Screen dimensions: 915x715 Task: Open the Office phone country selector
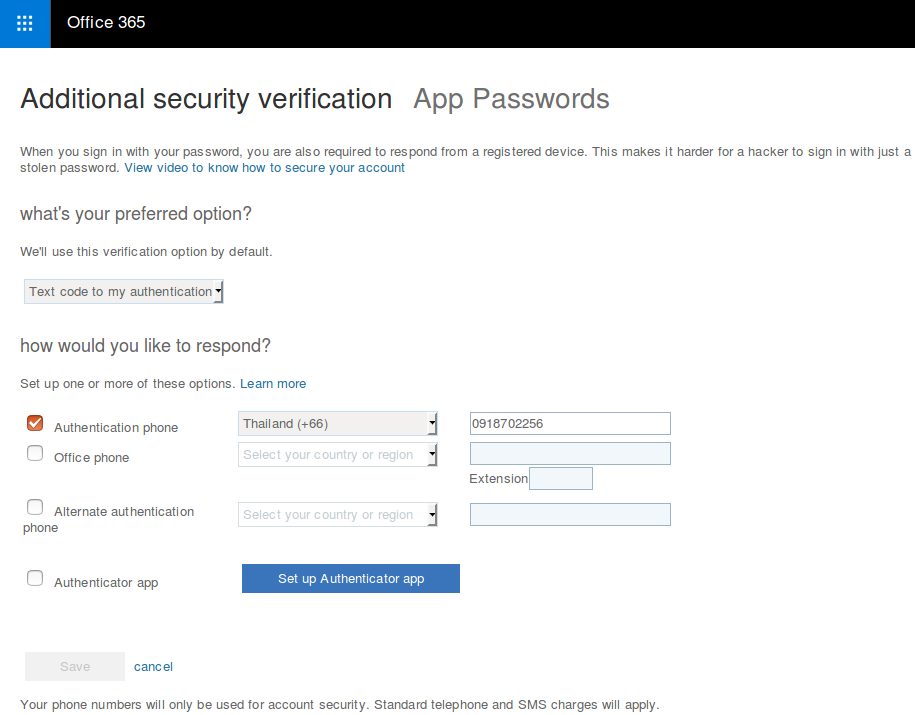click(x=338, y=455)
